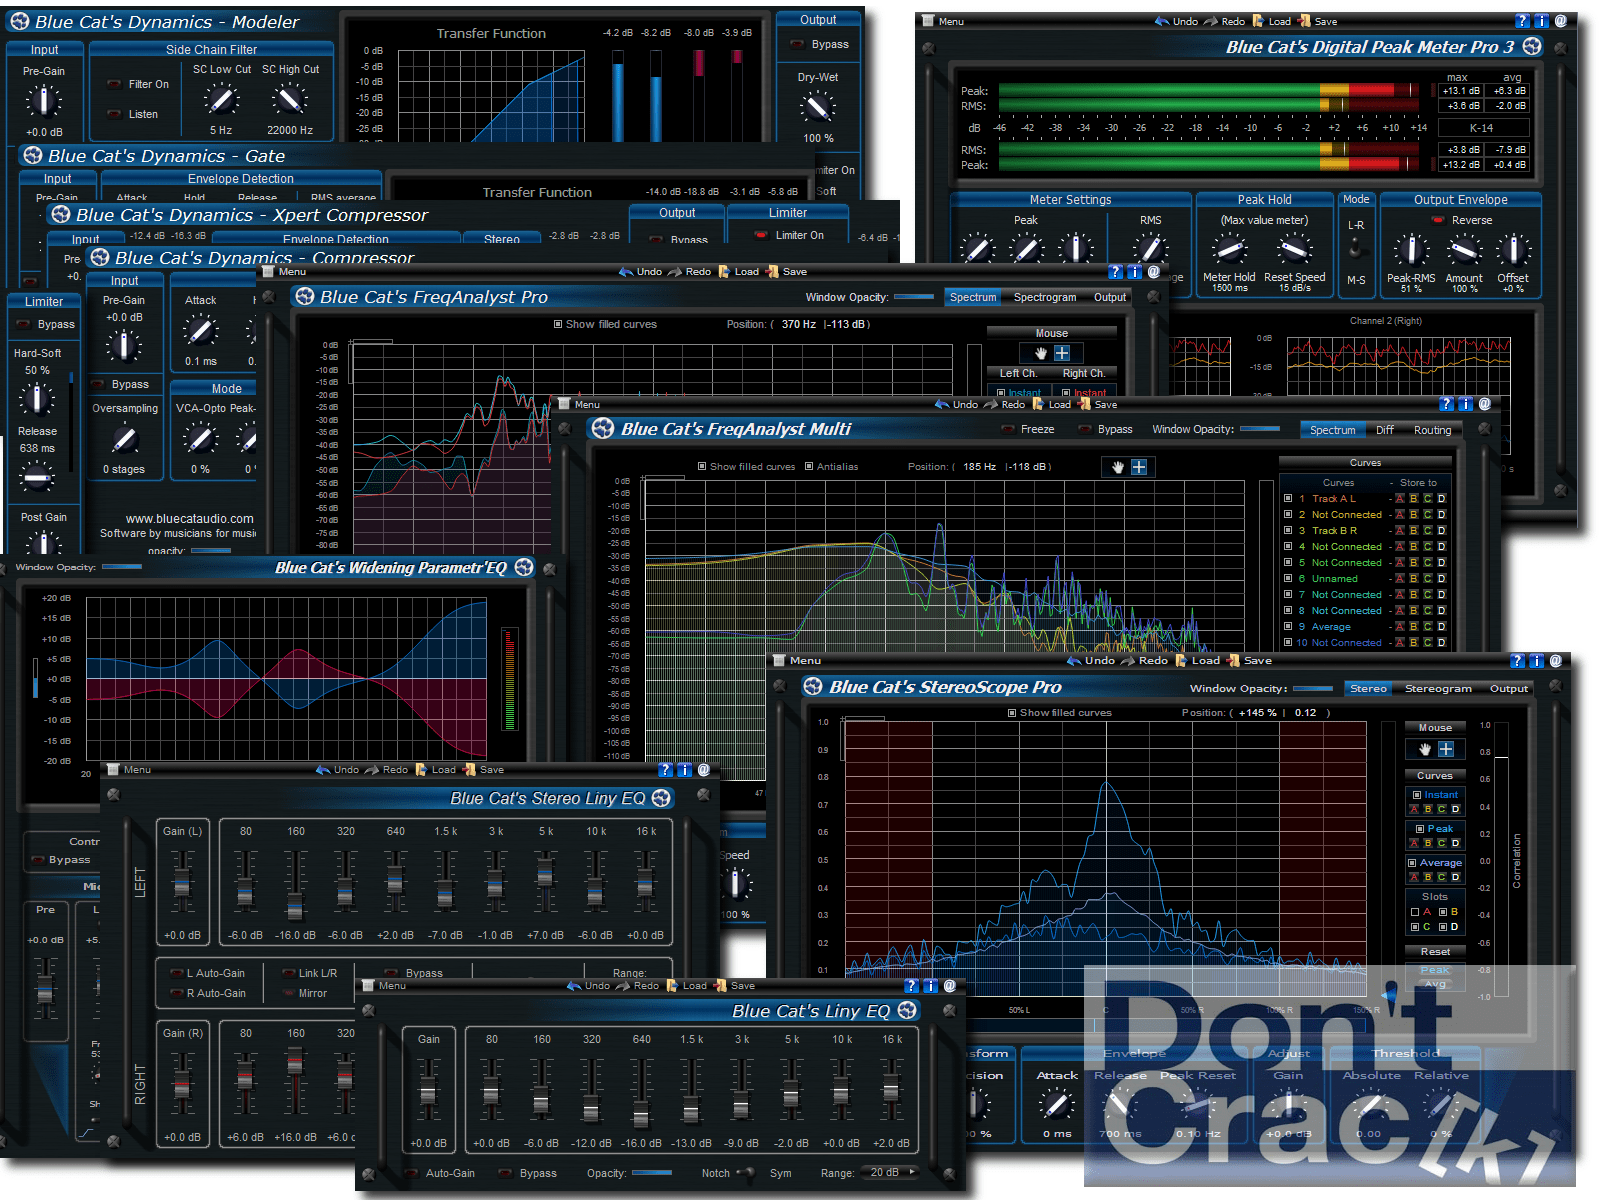Screen dimensions: 1600x1200
Task: Toggle Track A L curve checkbox
Action: click(x=1288, y=498)
